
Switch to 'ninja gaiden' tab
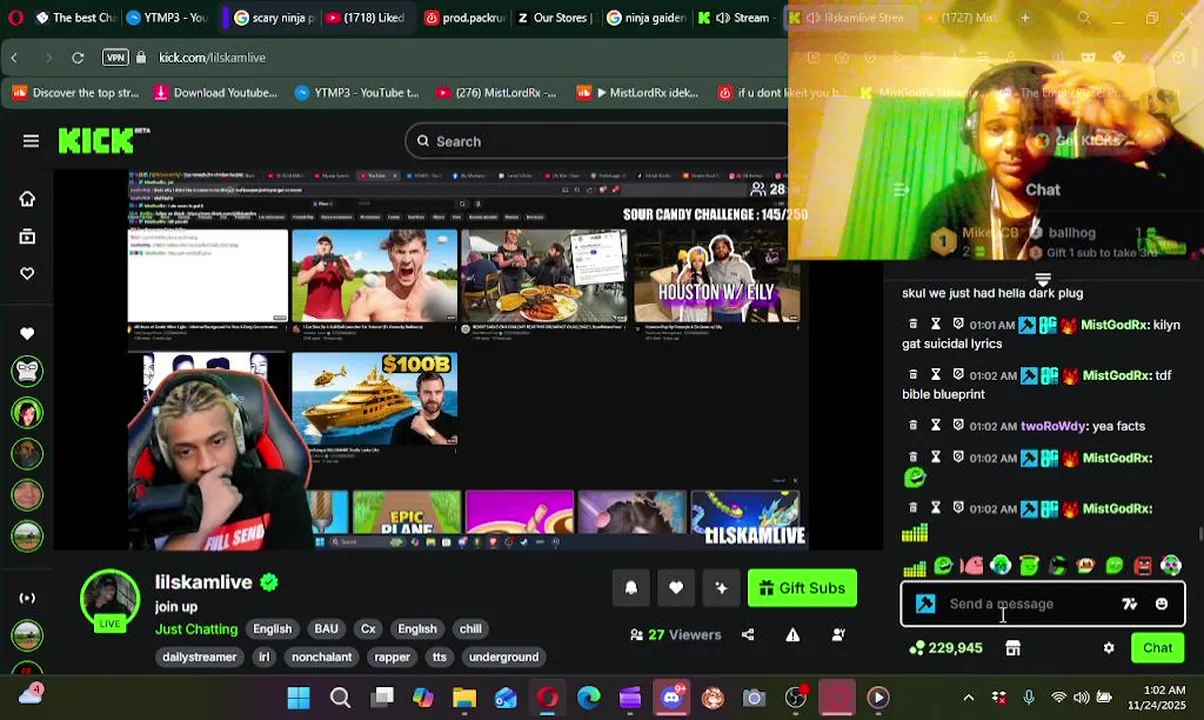[645, 17]
